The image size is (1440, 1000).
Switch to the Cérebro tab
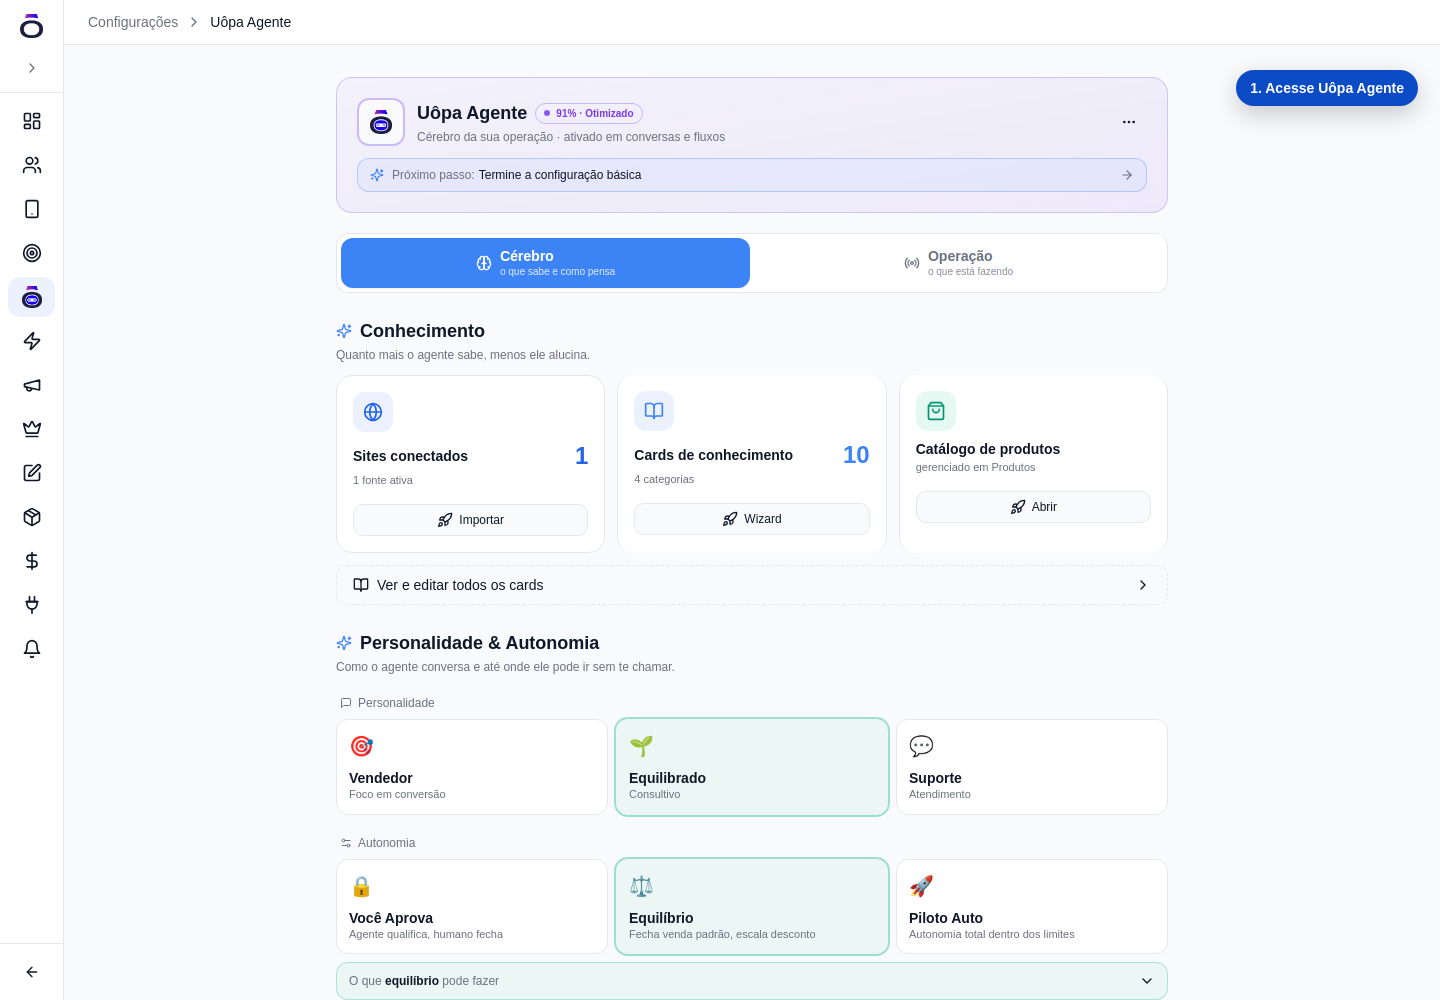546,263
